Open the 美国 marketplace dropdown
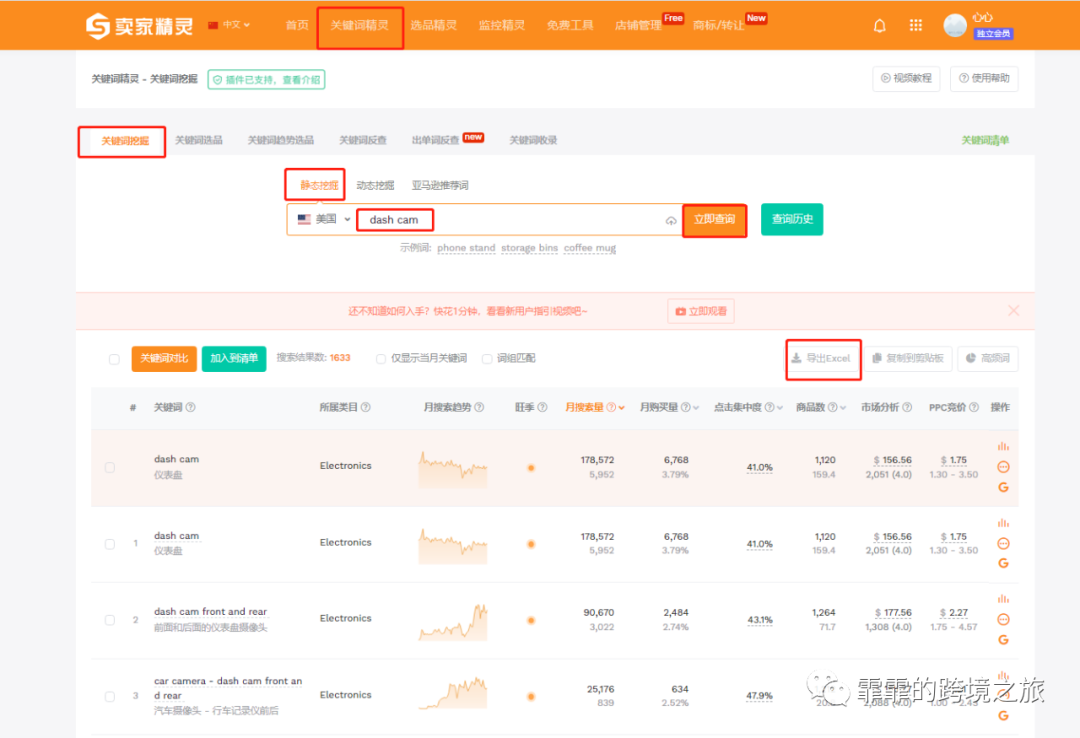Screen dimensions: 1080x738 coord(324,219)
